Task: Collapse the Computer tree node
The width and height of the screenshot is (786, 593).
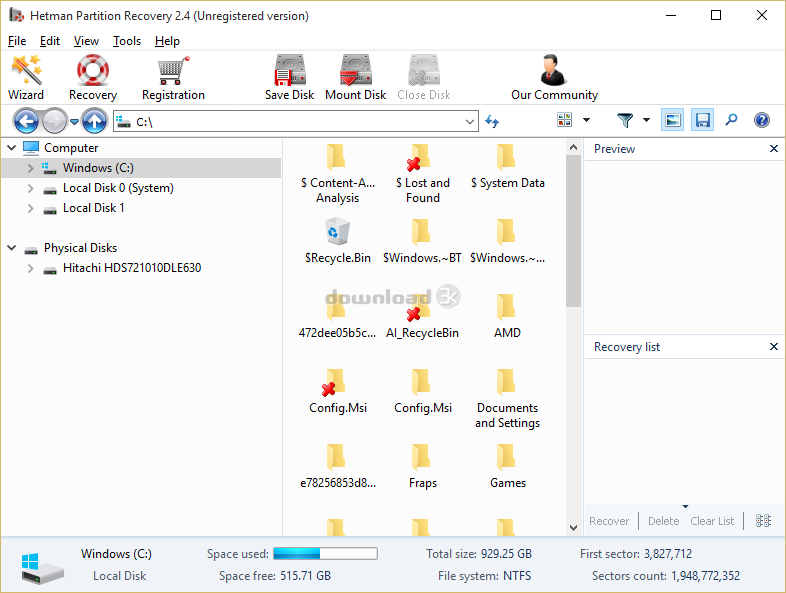Action: [12, 148]
